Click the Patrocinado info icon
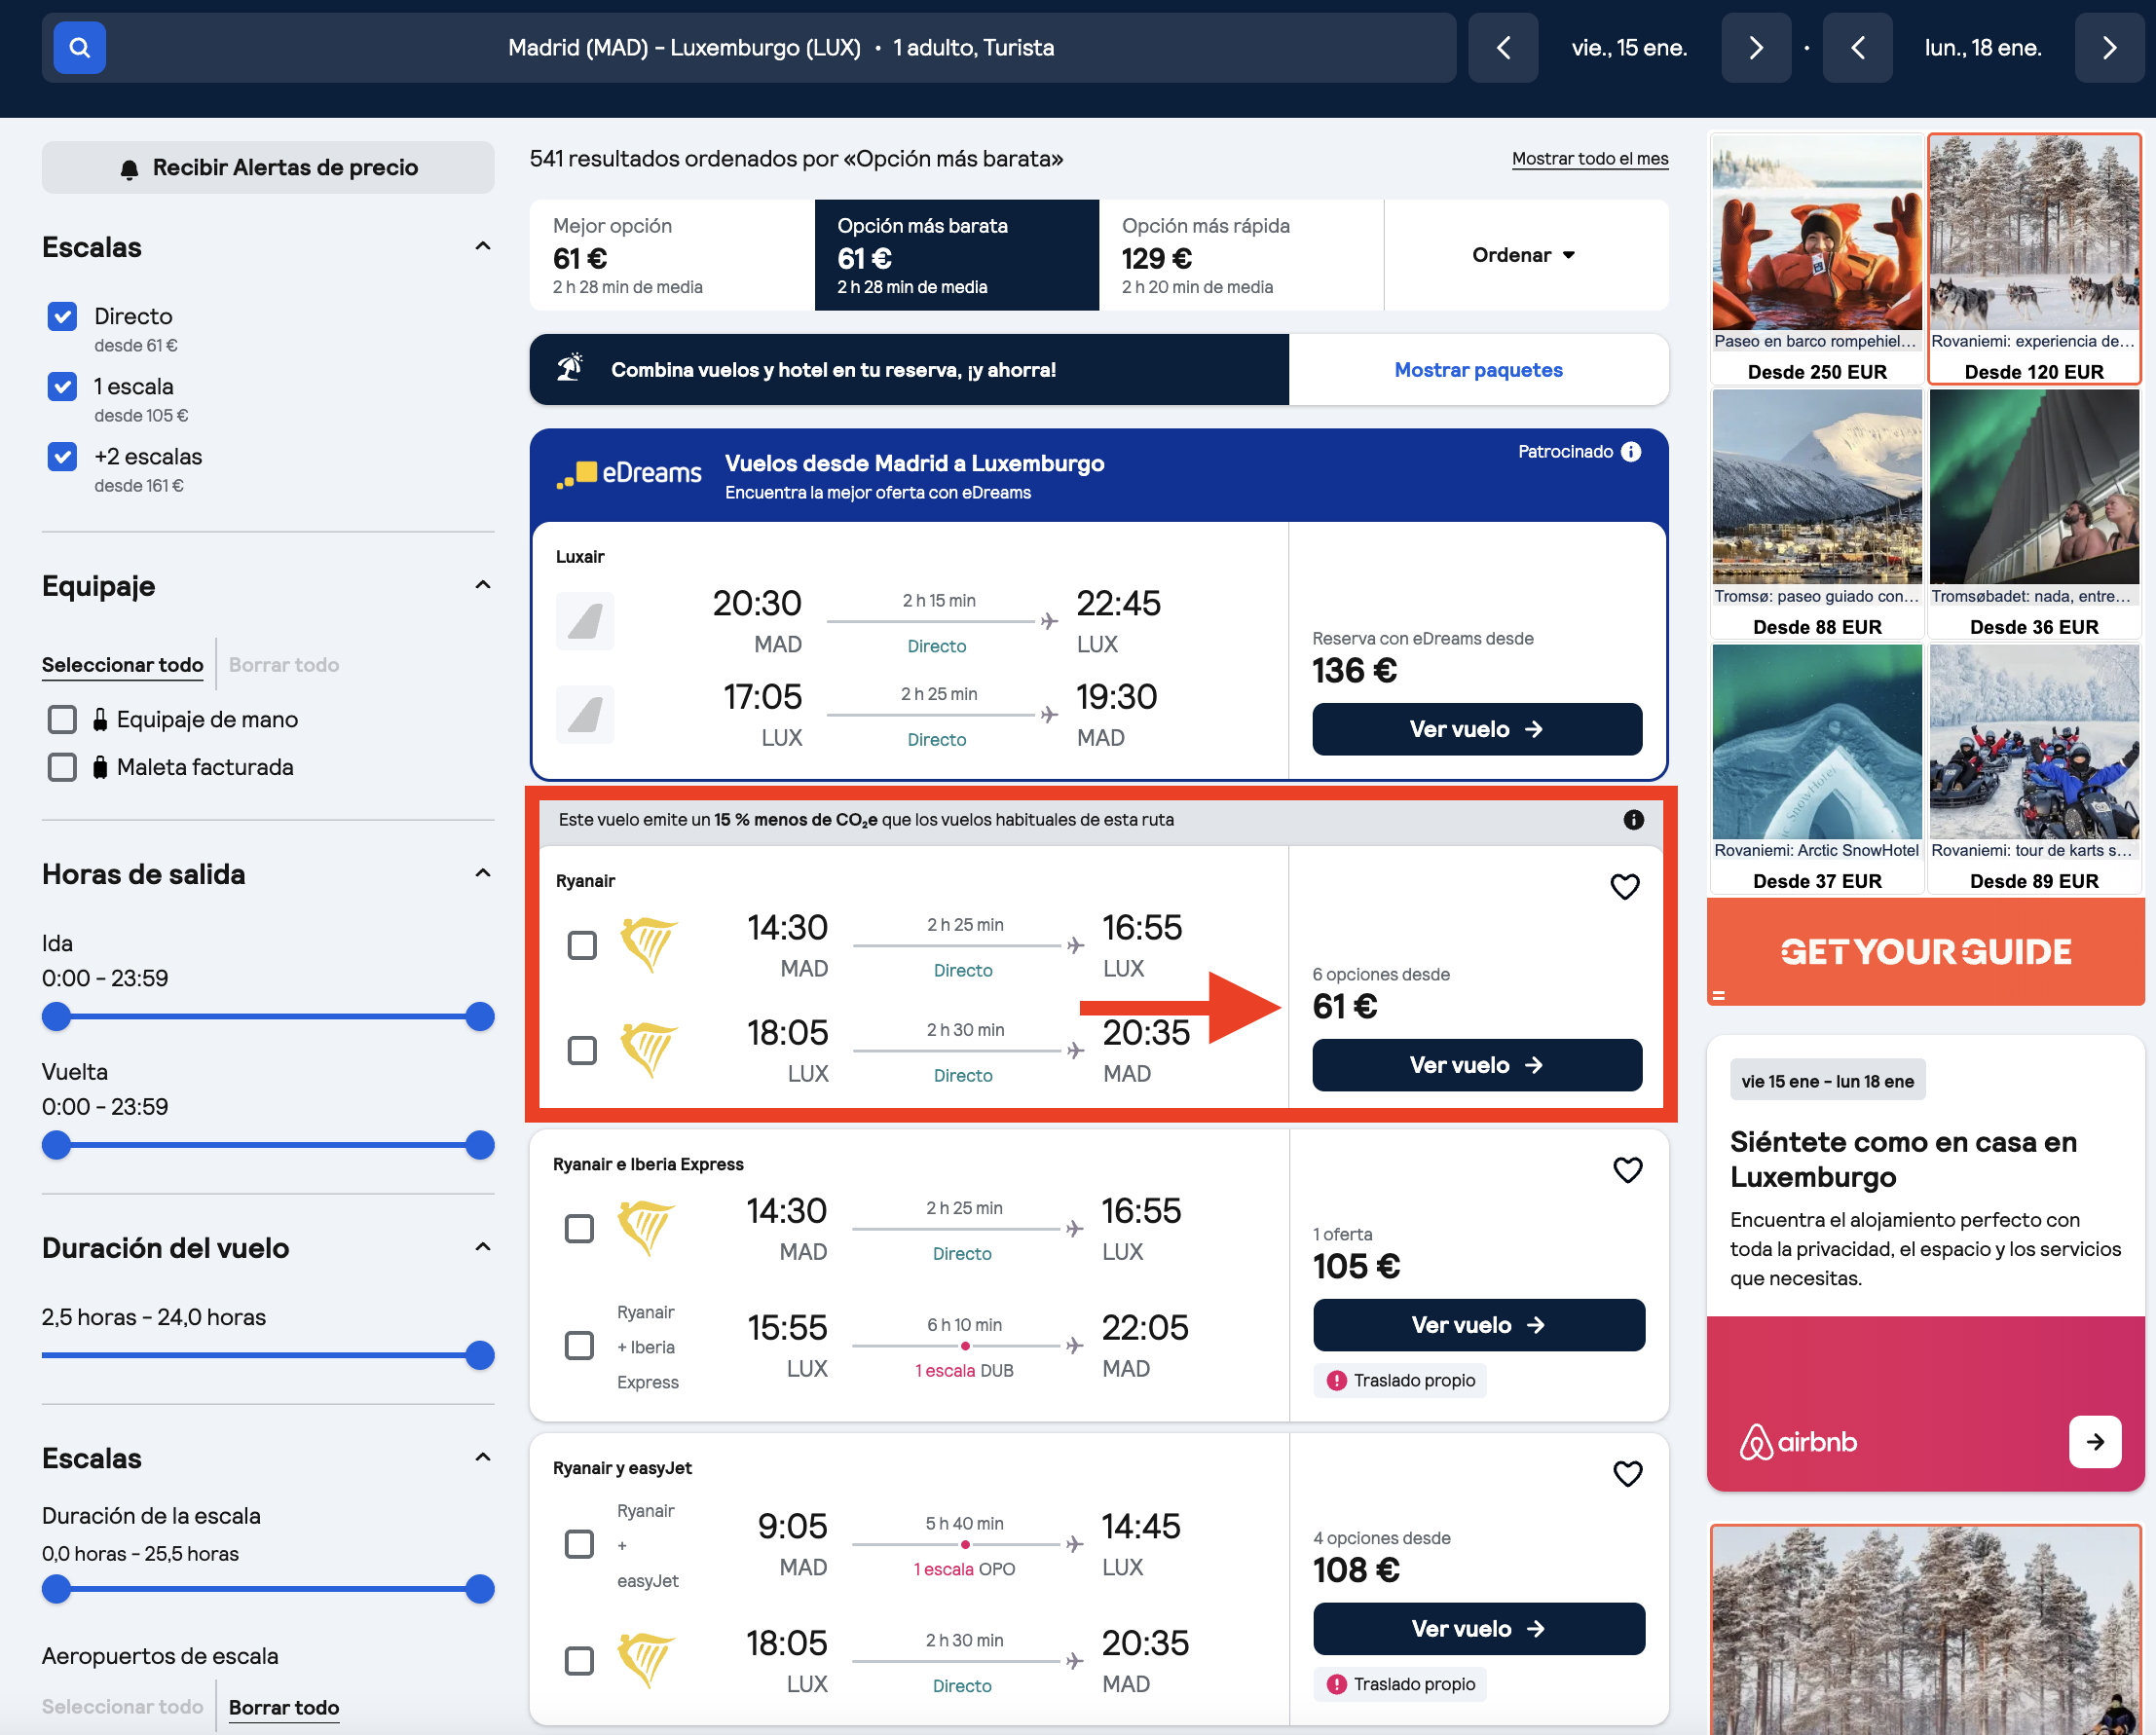This screenshot has height=1735, width=2156. [x=1631, y=452]
